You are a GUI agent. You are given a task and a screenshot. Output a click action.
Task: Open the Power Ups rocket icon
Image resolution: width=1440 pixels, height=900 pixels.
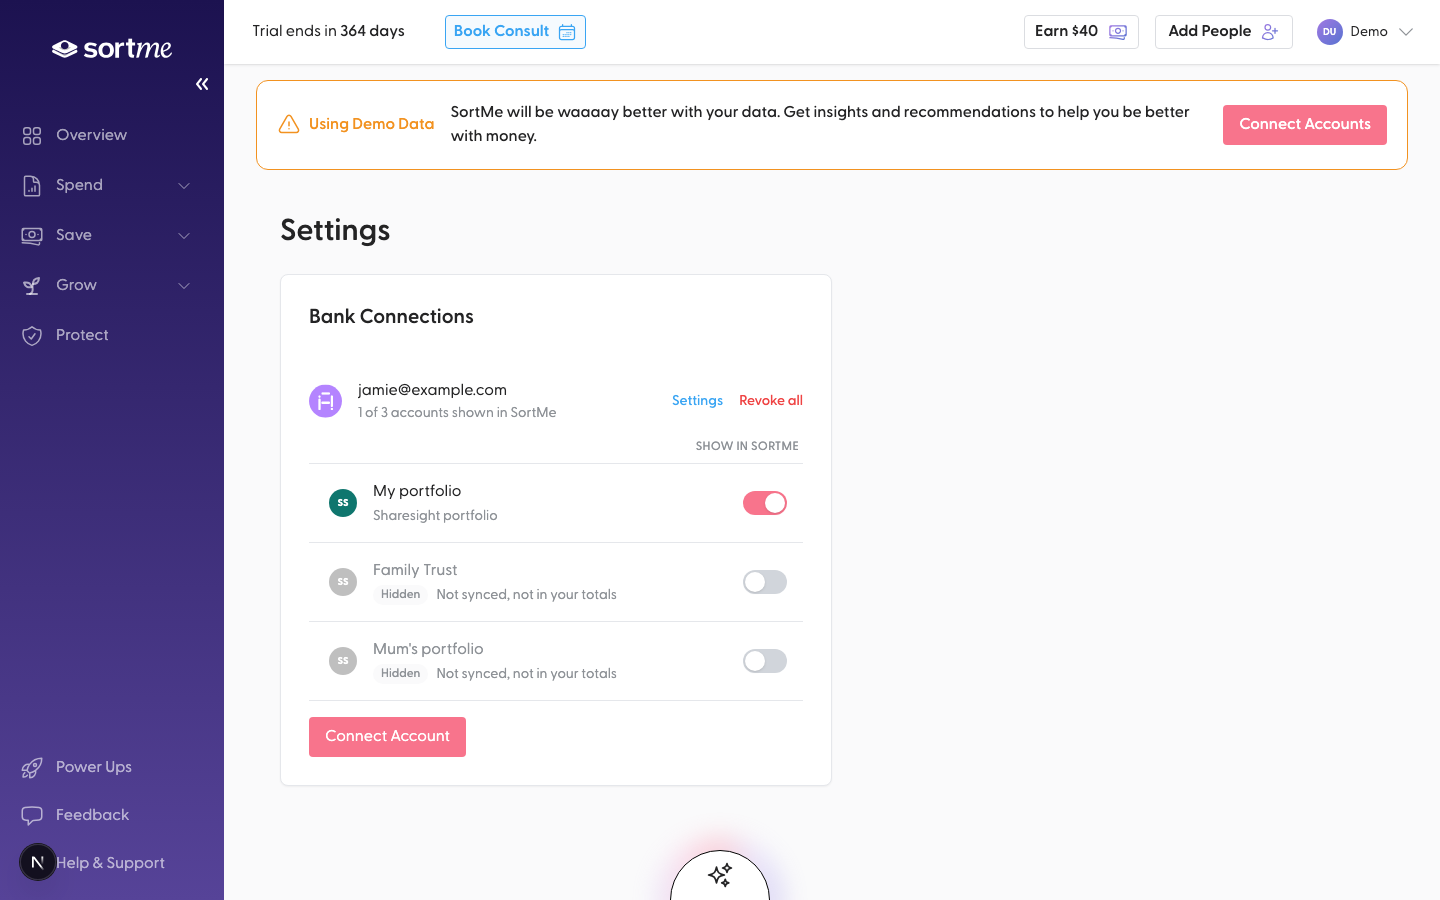(32, 767)
